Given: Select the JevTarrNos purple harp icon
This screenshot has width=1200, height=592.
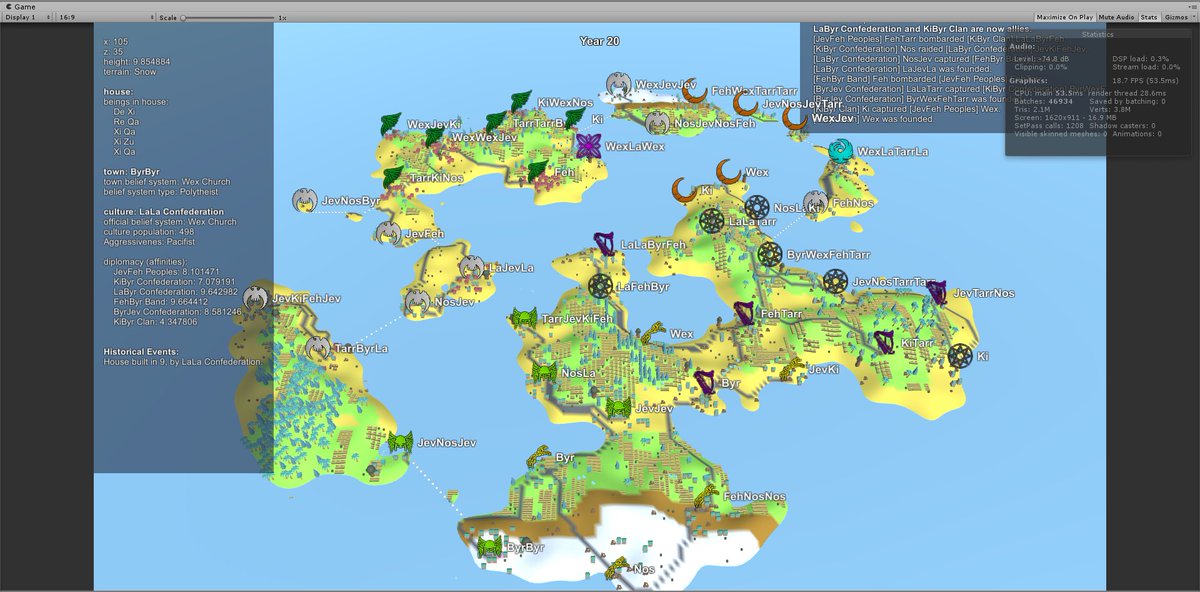Looking at the screenshot, I should pos(937,293).
